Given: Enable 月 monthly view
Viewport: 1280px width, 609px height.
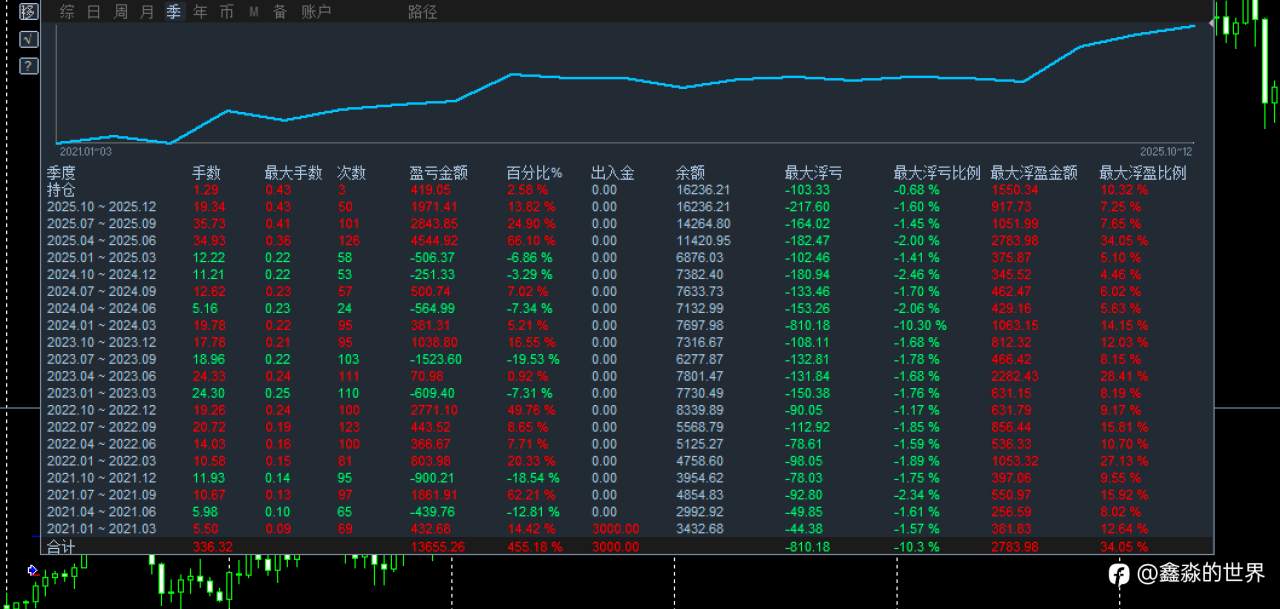Looking at the screenshot, I should (x=144, y=12).
